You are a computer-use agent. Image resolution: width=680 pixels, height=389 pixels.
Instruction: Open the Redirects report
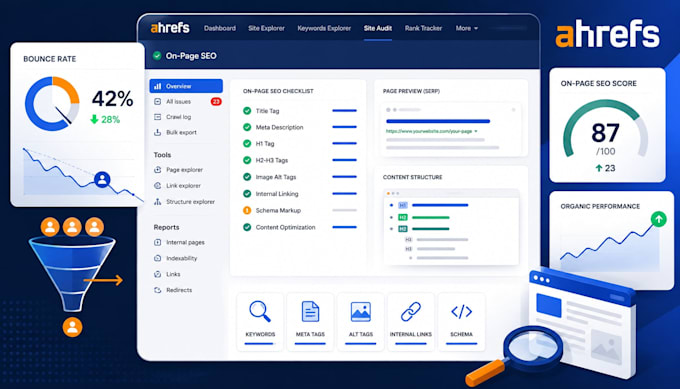(179, 290)
